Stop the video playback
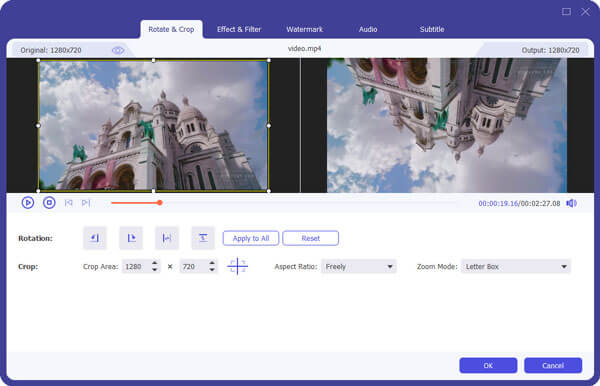The height and width of the screenshot is (386, 600). (49, 202)
